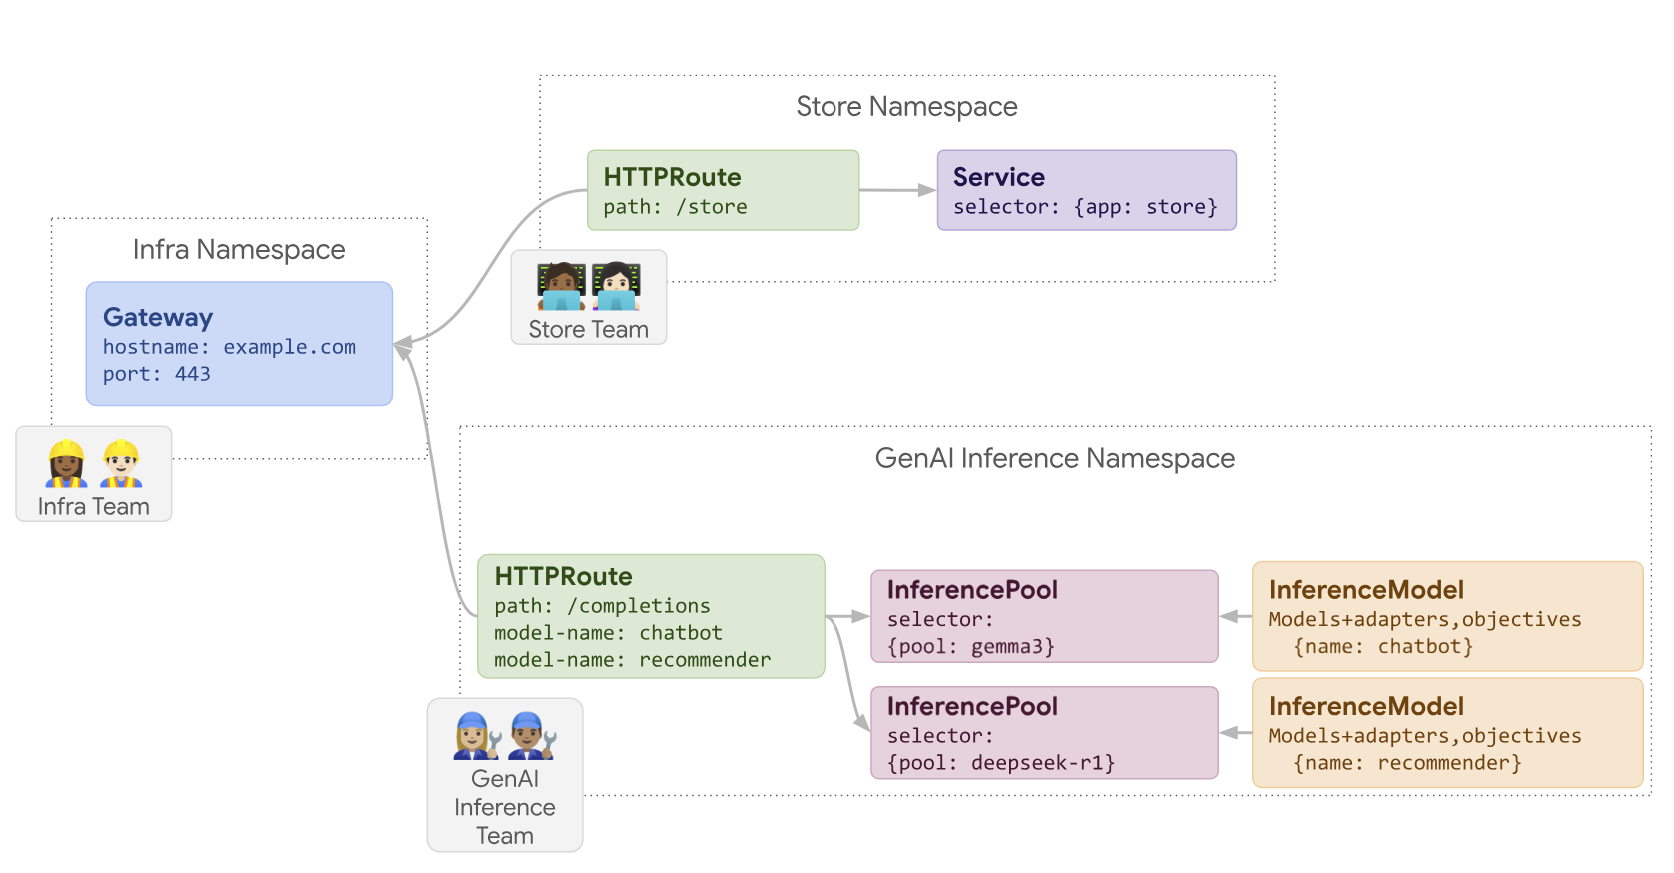Select the Gateway box for example.com
The width and height of the screenshot is (1674, 873).
coord(239,343)
